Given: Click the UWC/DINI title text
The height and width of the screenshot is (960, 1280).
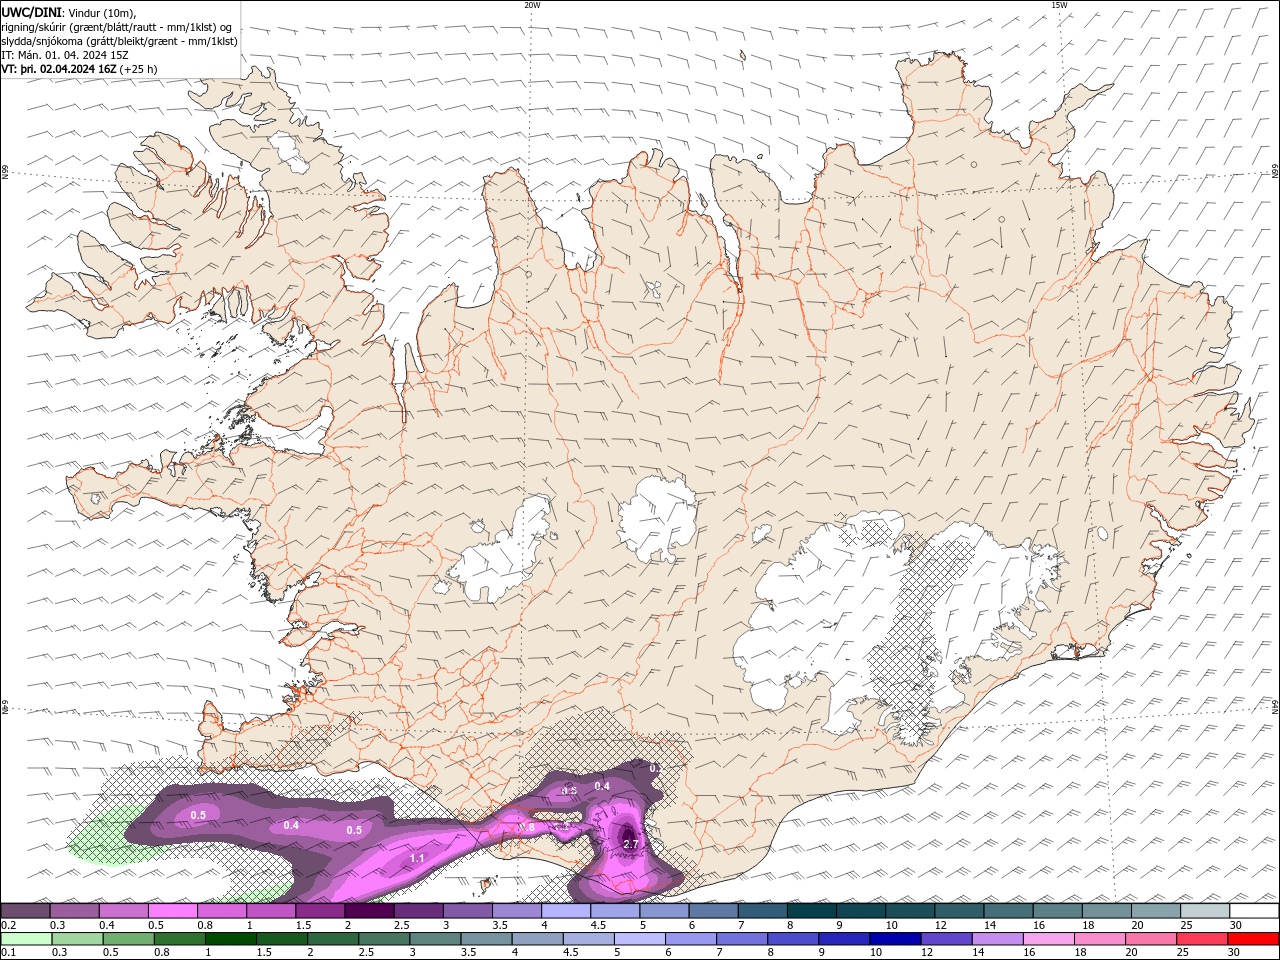Looking at the screenshot, I should 31,12.
